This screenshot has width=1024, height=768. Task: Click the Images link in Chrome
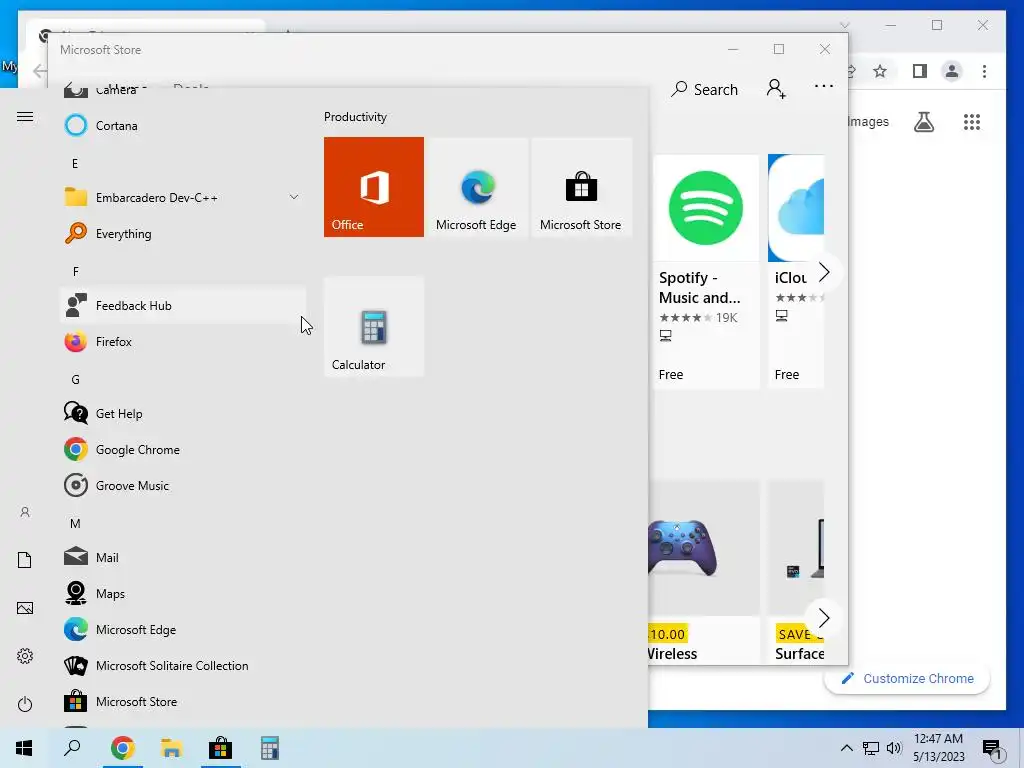coord(869,121)
